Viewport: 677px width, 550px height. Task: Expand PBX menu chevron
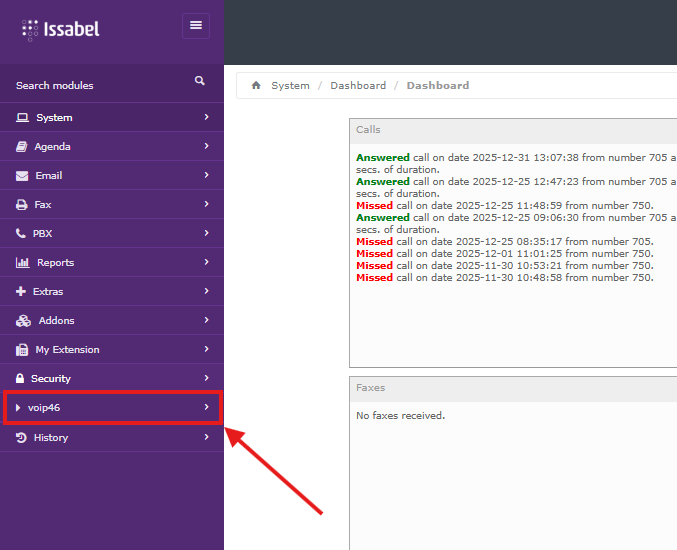pyautogui.click(x=206, y=233)
